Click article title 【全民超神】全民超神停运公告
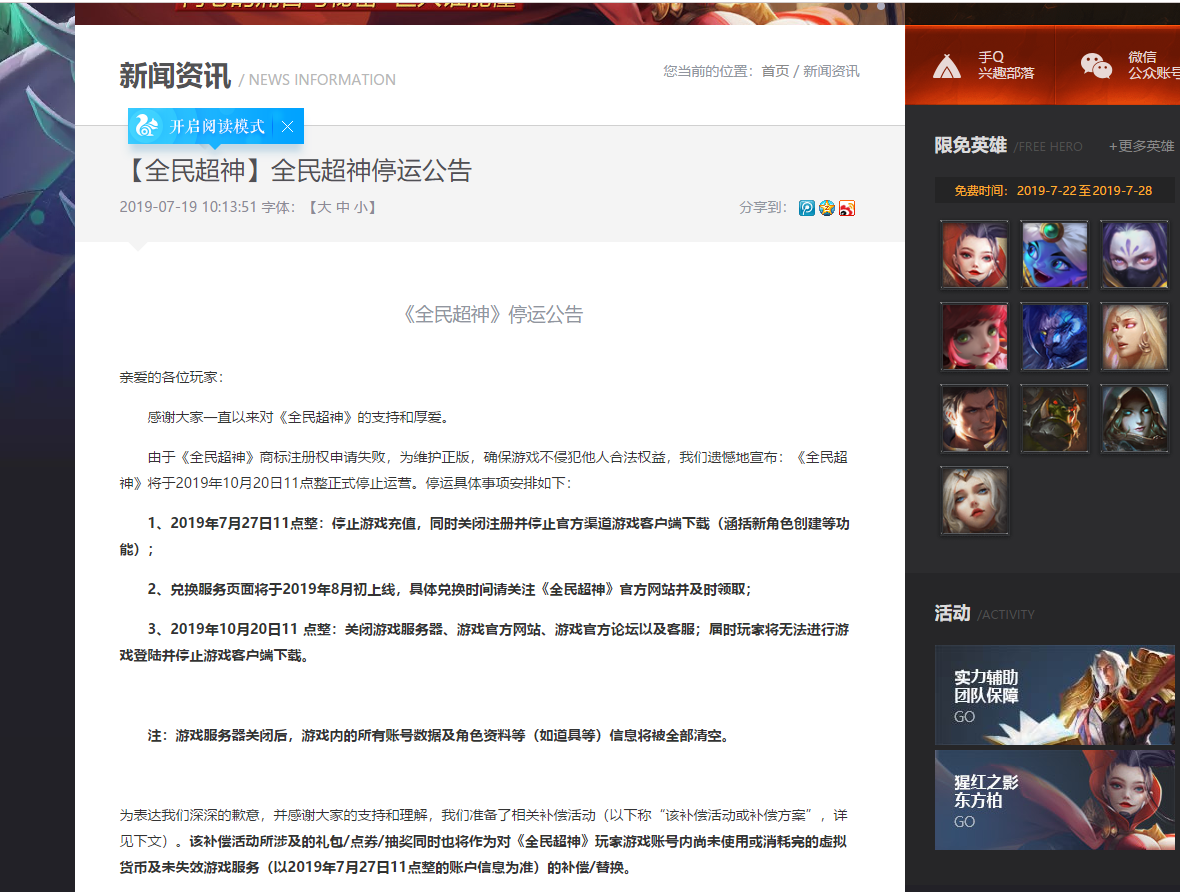1180x892 pixels. 296,170
